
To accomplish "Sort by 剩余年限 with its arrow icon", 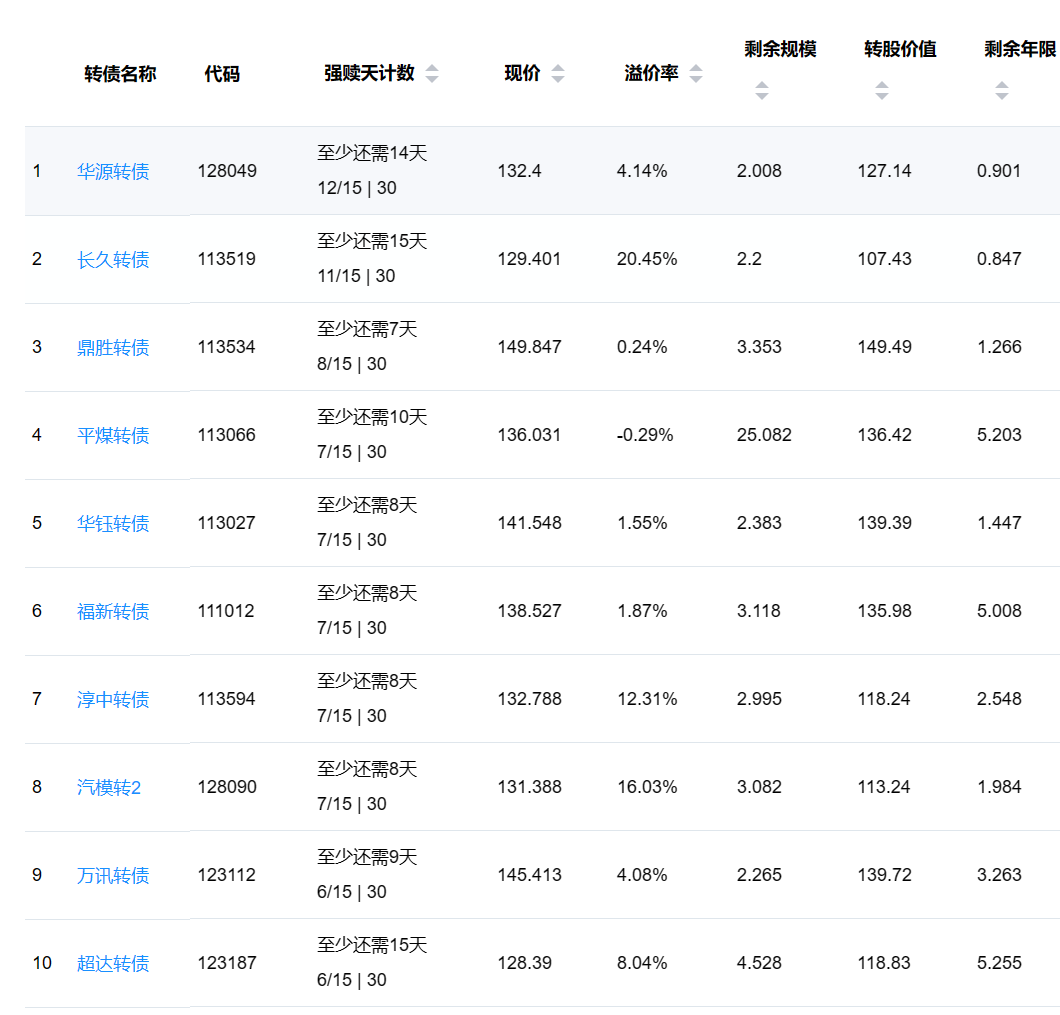I will pyautogui.click(x=1002, y=91).
